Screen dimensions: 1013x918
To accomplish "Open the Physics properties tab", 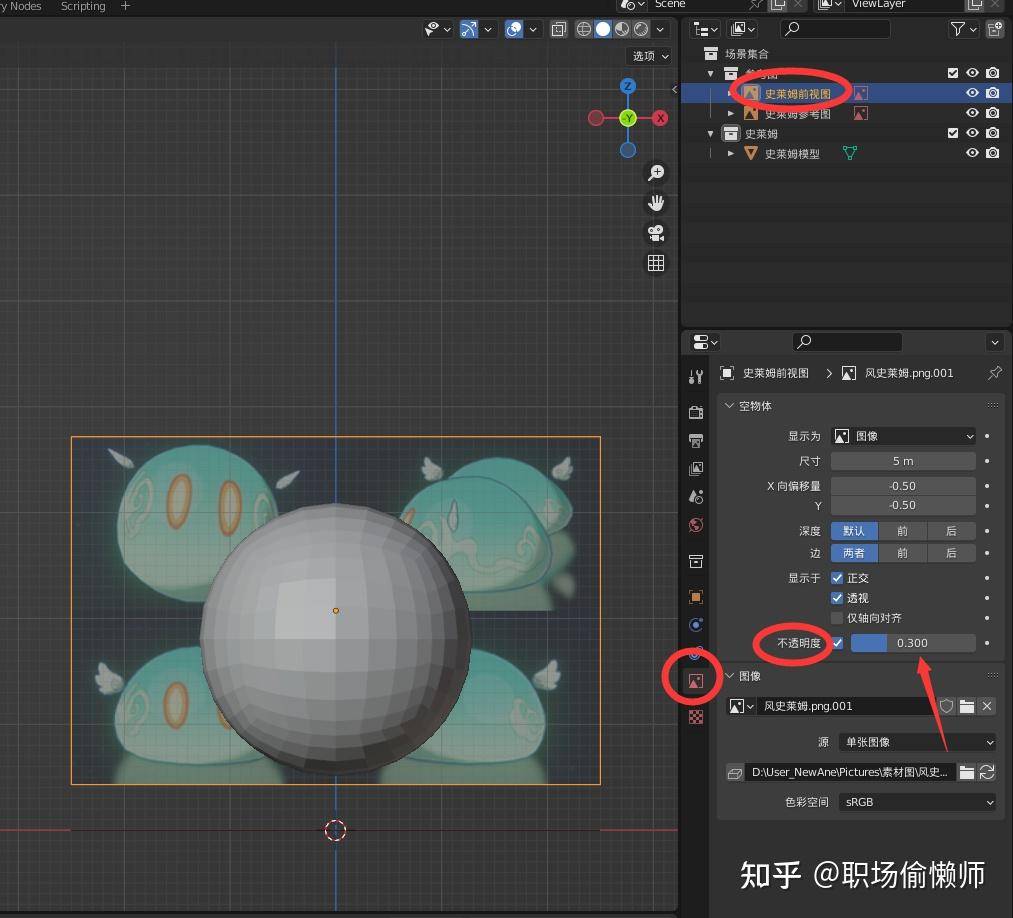I will point(696,625).
